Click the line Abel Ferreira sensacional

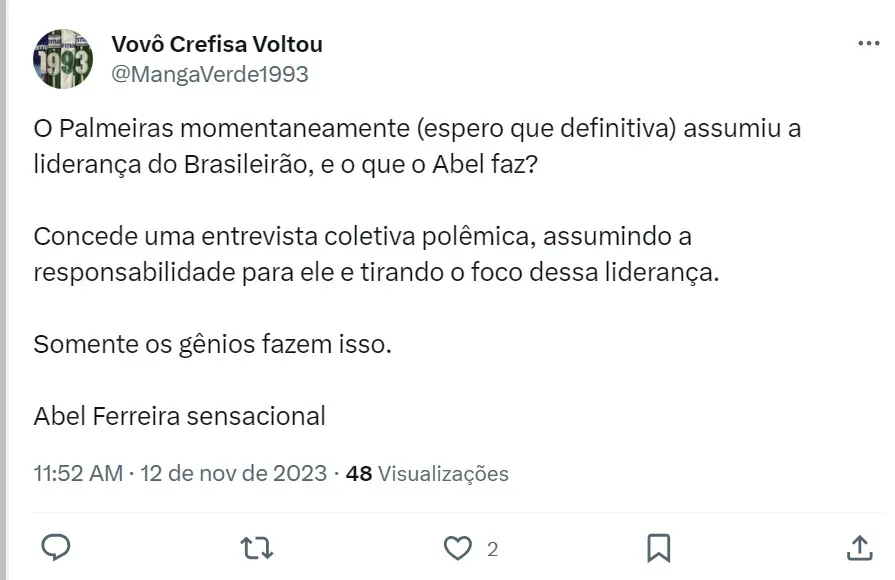[x=180, y=416]
